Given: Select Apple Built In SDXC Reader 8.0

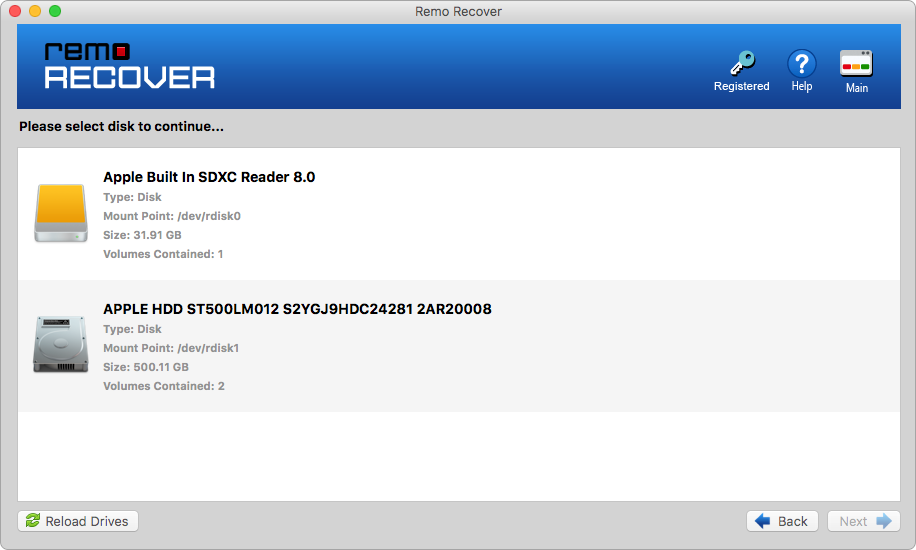Looking at the screenshot, I should coord(459,214).
